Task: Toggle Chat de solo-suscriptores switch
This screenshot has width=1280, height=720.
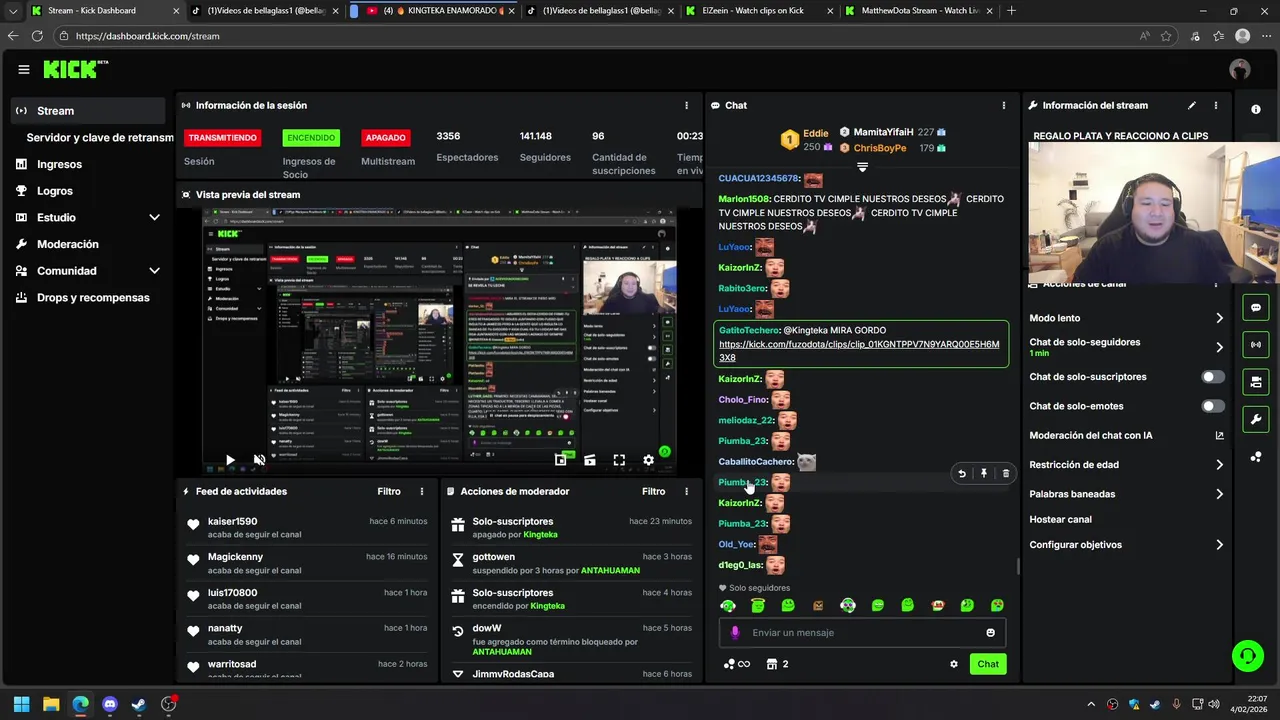Action: (1212, 377)
